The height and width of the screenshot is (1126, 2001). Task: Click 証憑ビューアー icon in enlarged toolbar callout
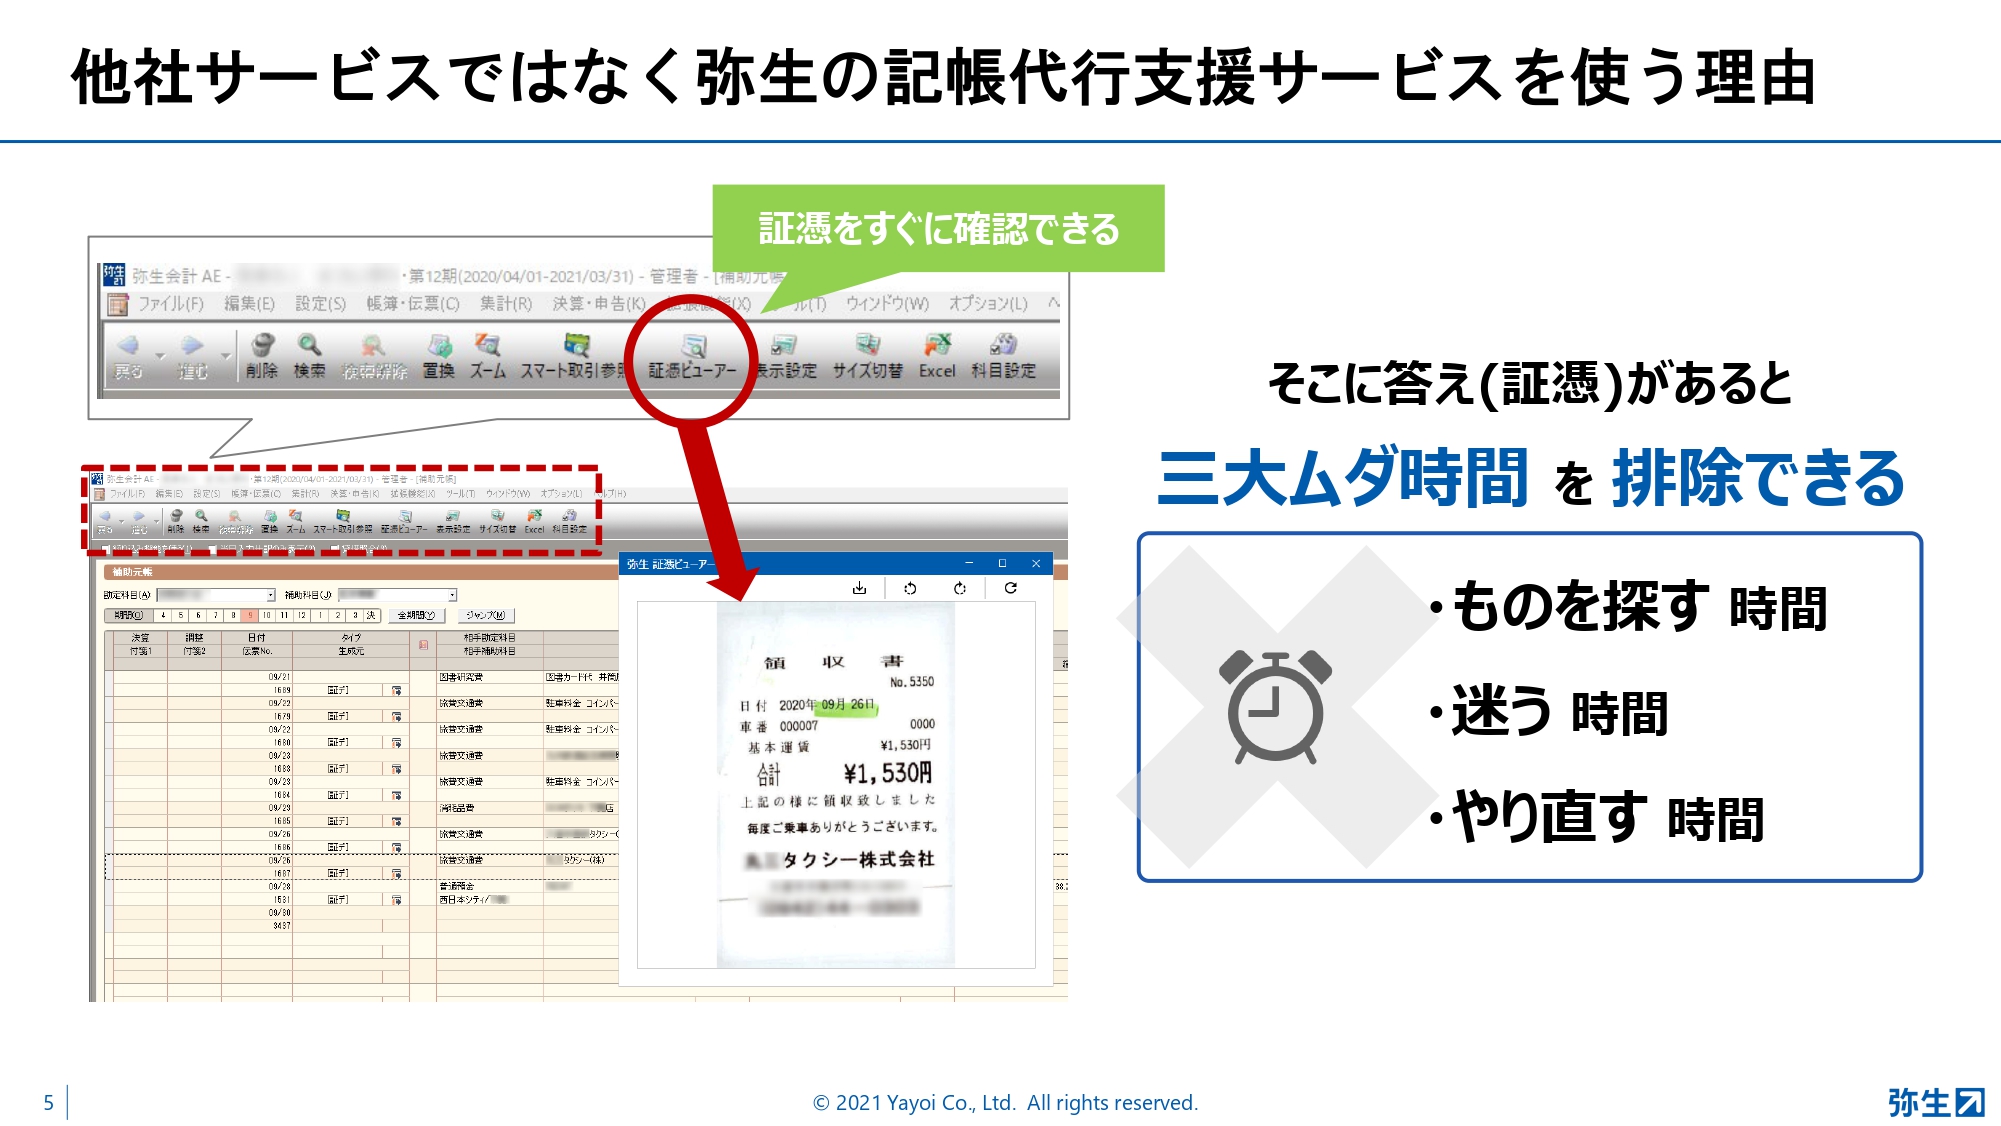pyautogui.click(x=693, y=347)
